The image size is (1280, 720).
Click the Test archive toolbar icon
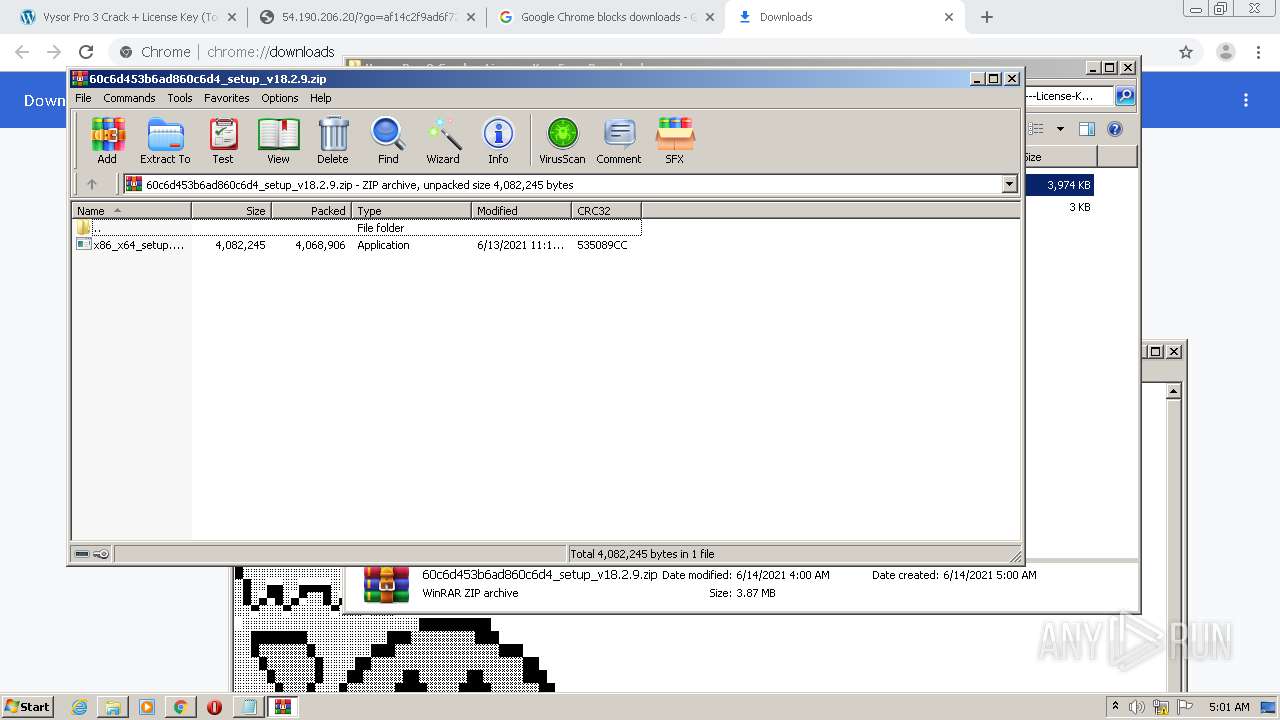(x=223, y=140)
